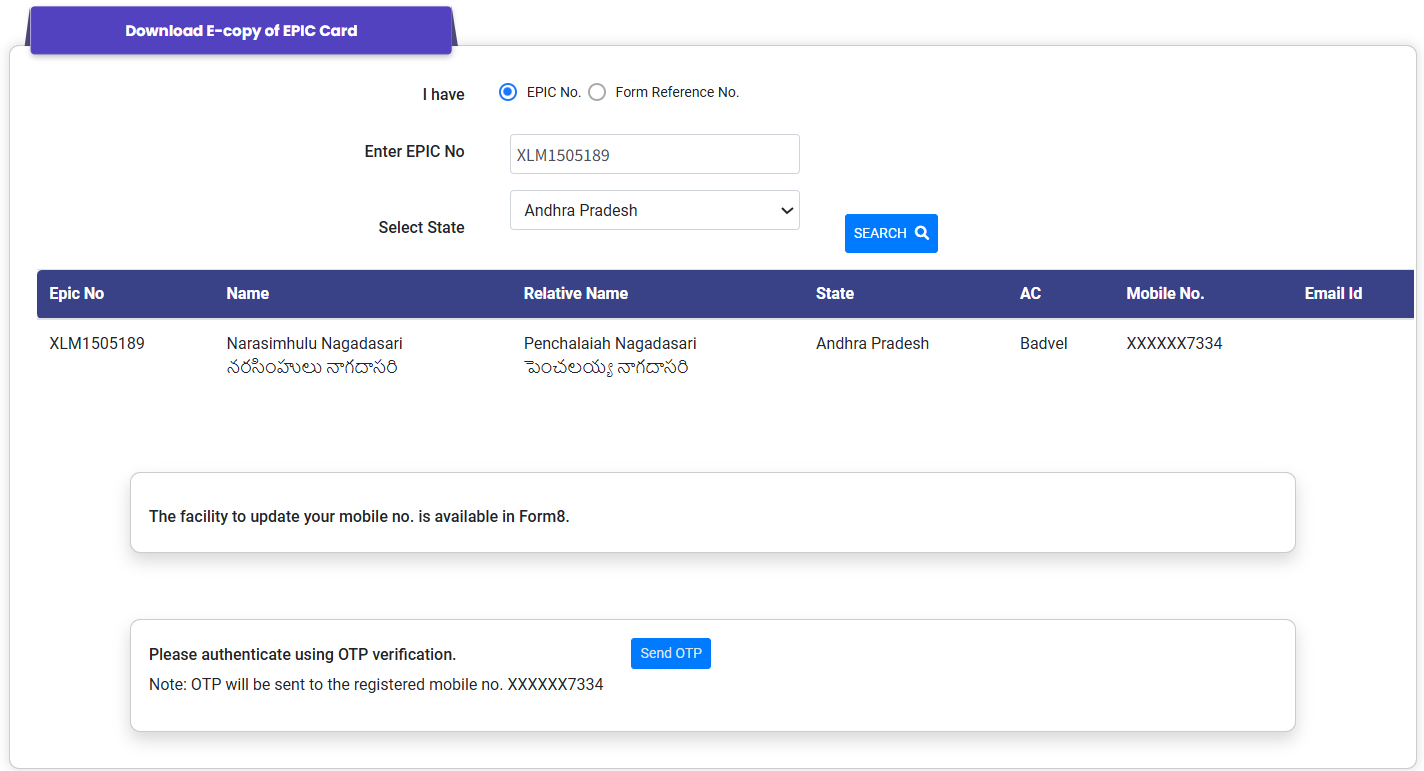Screen dimensions: 1424x771
Task: Click the name Narasimhulu Nagadasari
Action: (313, 343)
